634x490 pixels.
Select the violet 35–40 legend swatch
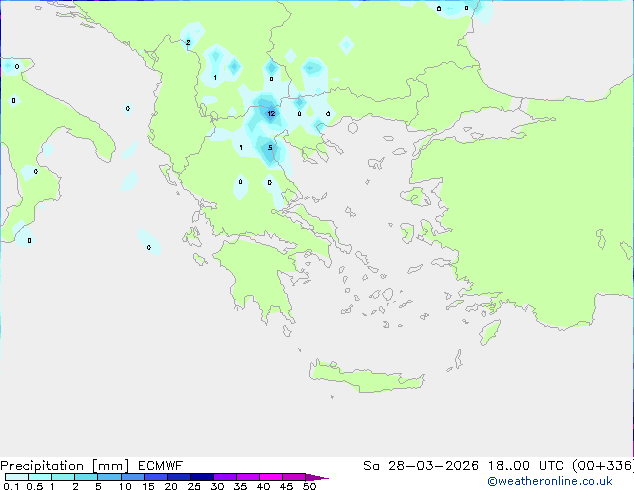(x=251, y=477)
